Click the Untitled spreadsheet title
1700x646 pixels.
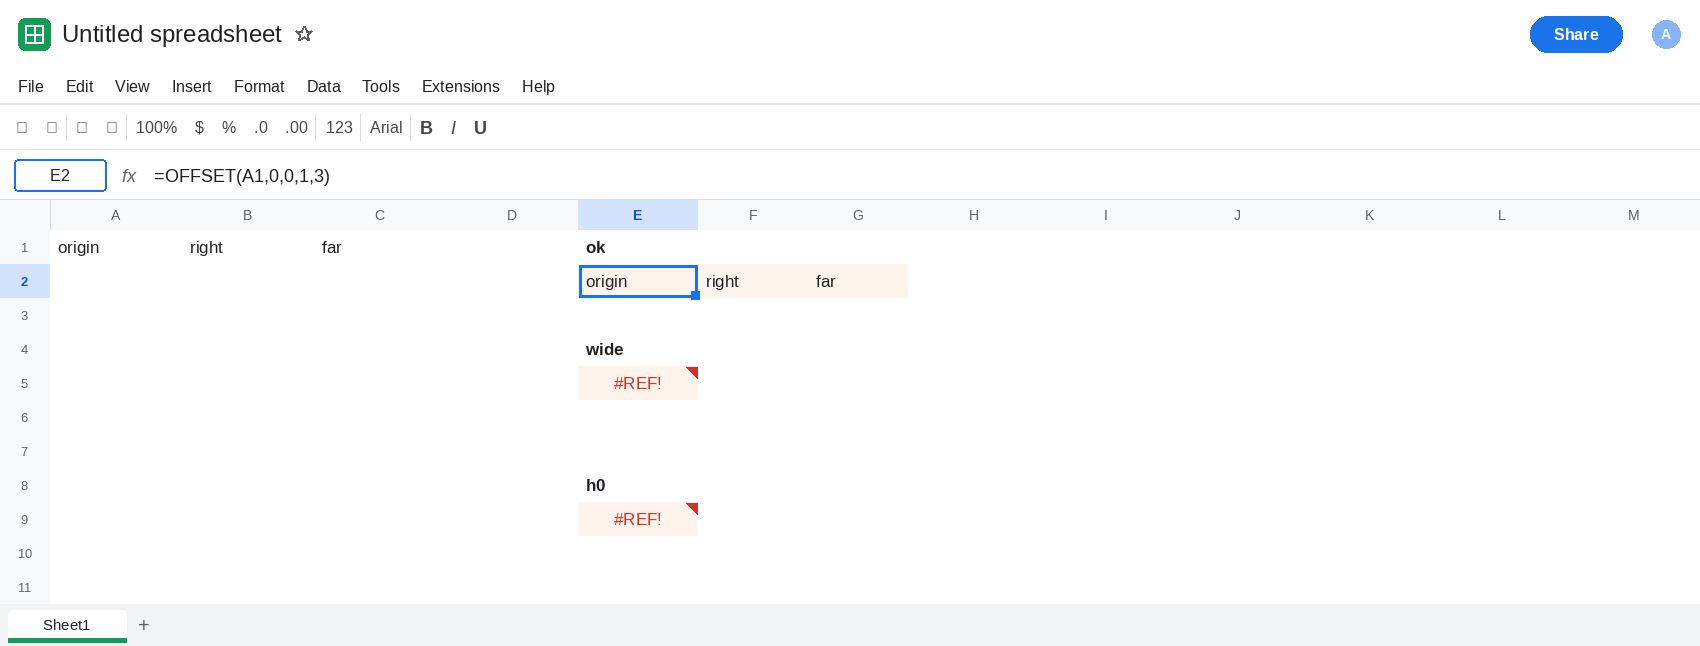coord(172,34)
